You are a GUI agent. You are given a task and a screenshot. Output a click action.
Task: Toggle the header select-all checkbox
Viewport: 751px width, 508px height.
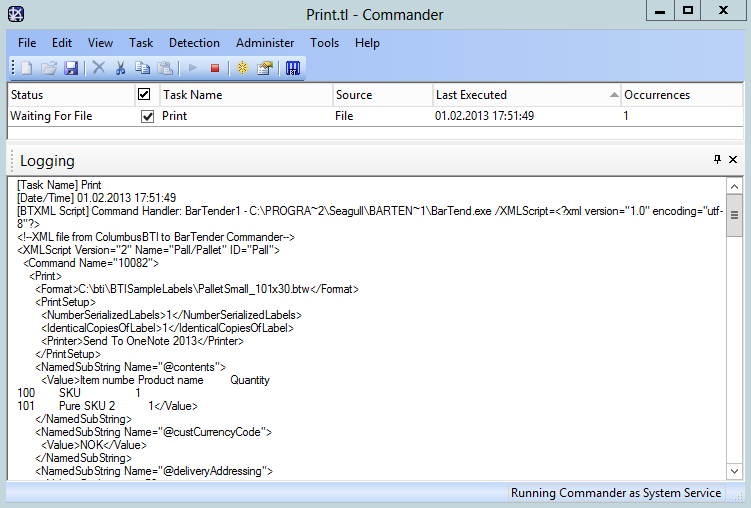tap(144, 95)
